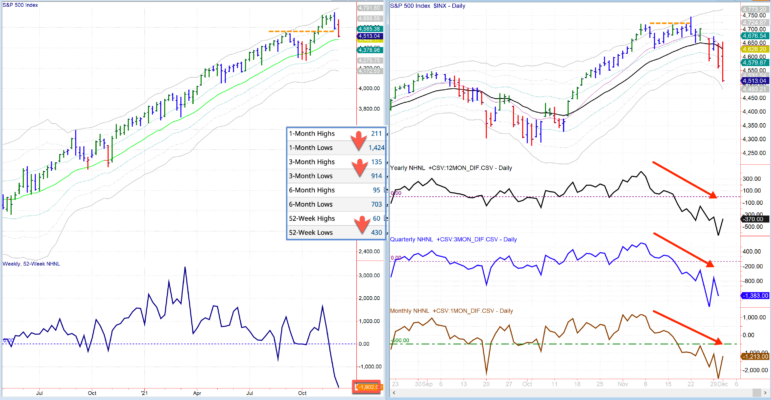Select the '6-Month Highs' row in table

point(336,190)
